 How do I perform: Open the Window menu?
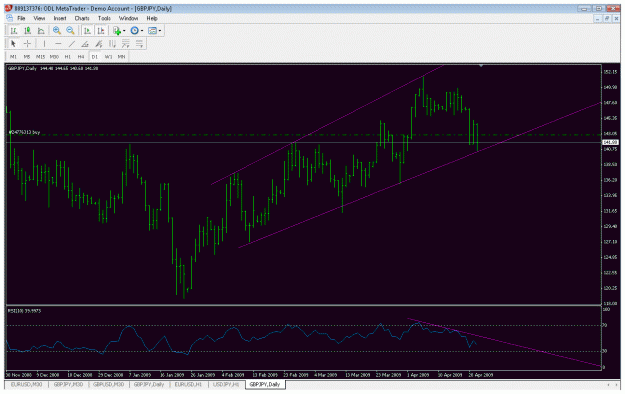click(128, 18)
